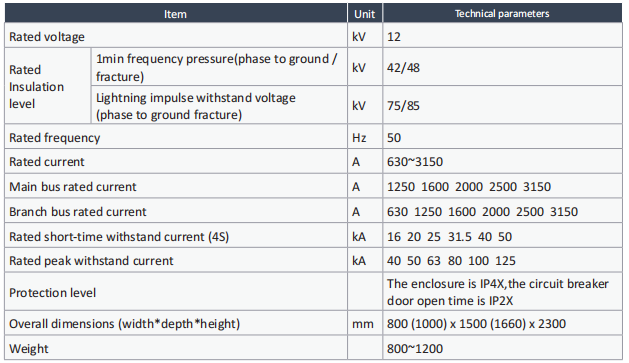The image size is (629, 363).
Task: Click the Lightning impulse withstand voltage cell
Action: pos(219,105)
